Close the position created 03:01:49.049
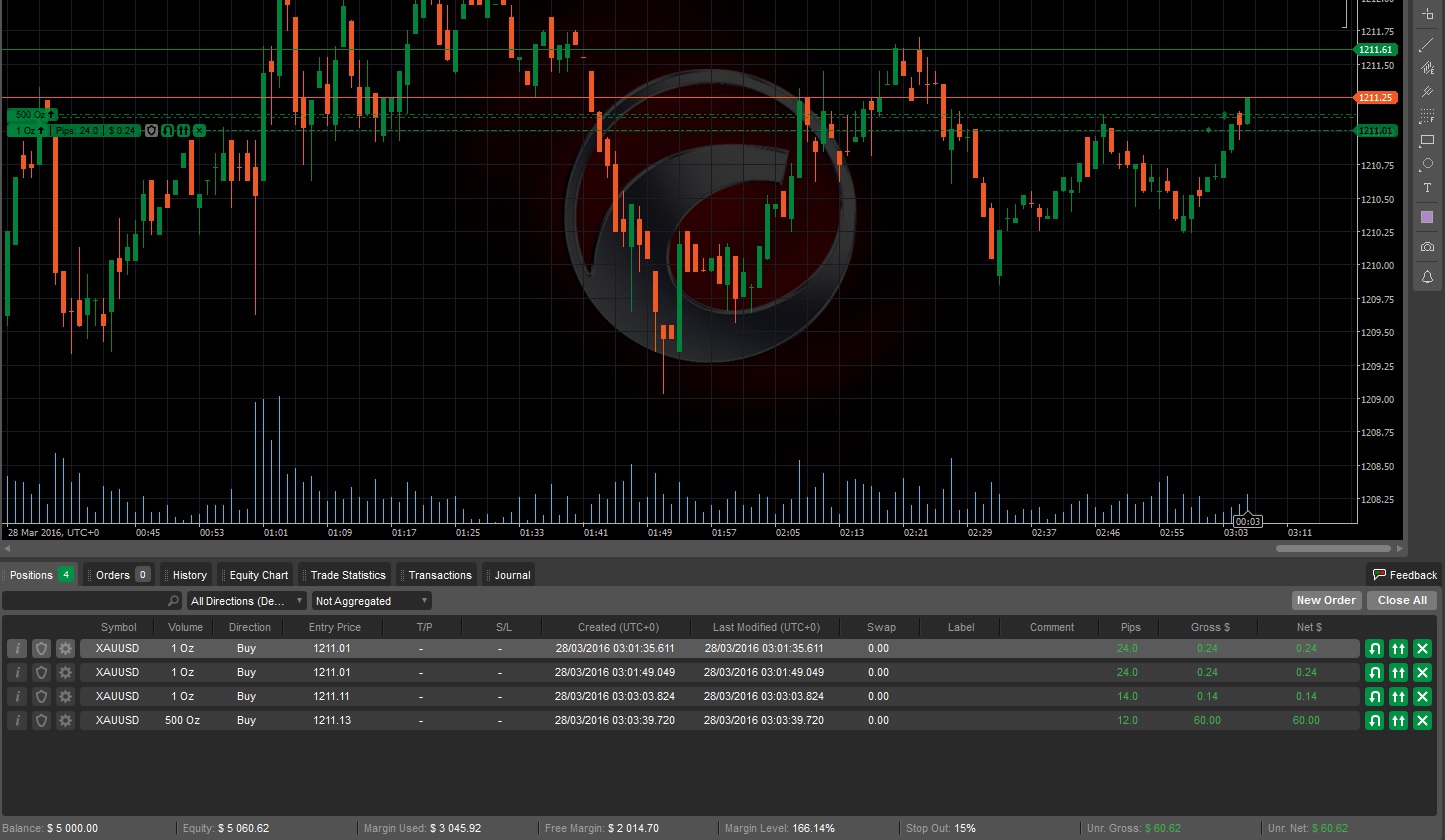 [1422, 672]
